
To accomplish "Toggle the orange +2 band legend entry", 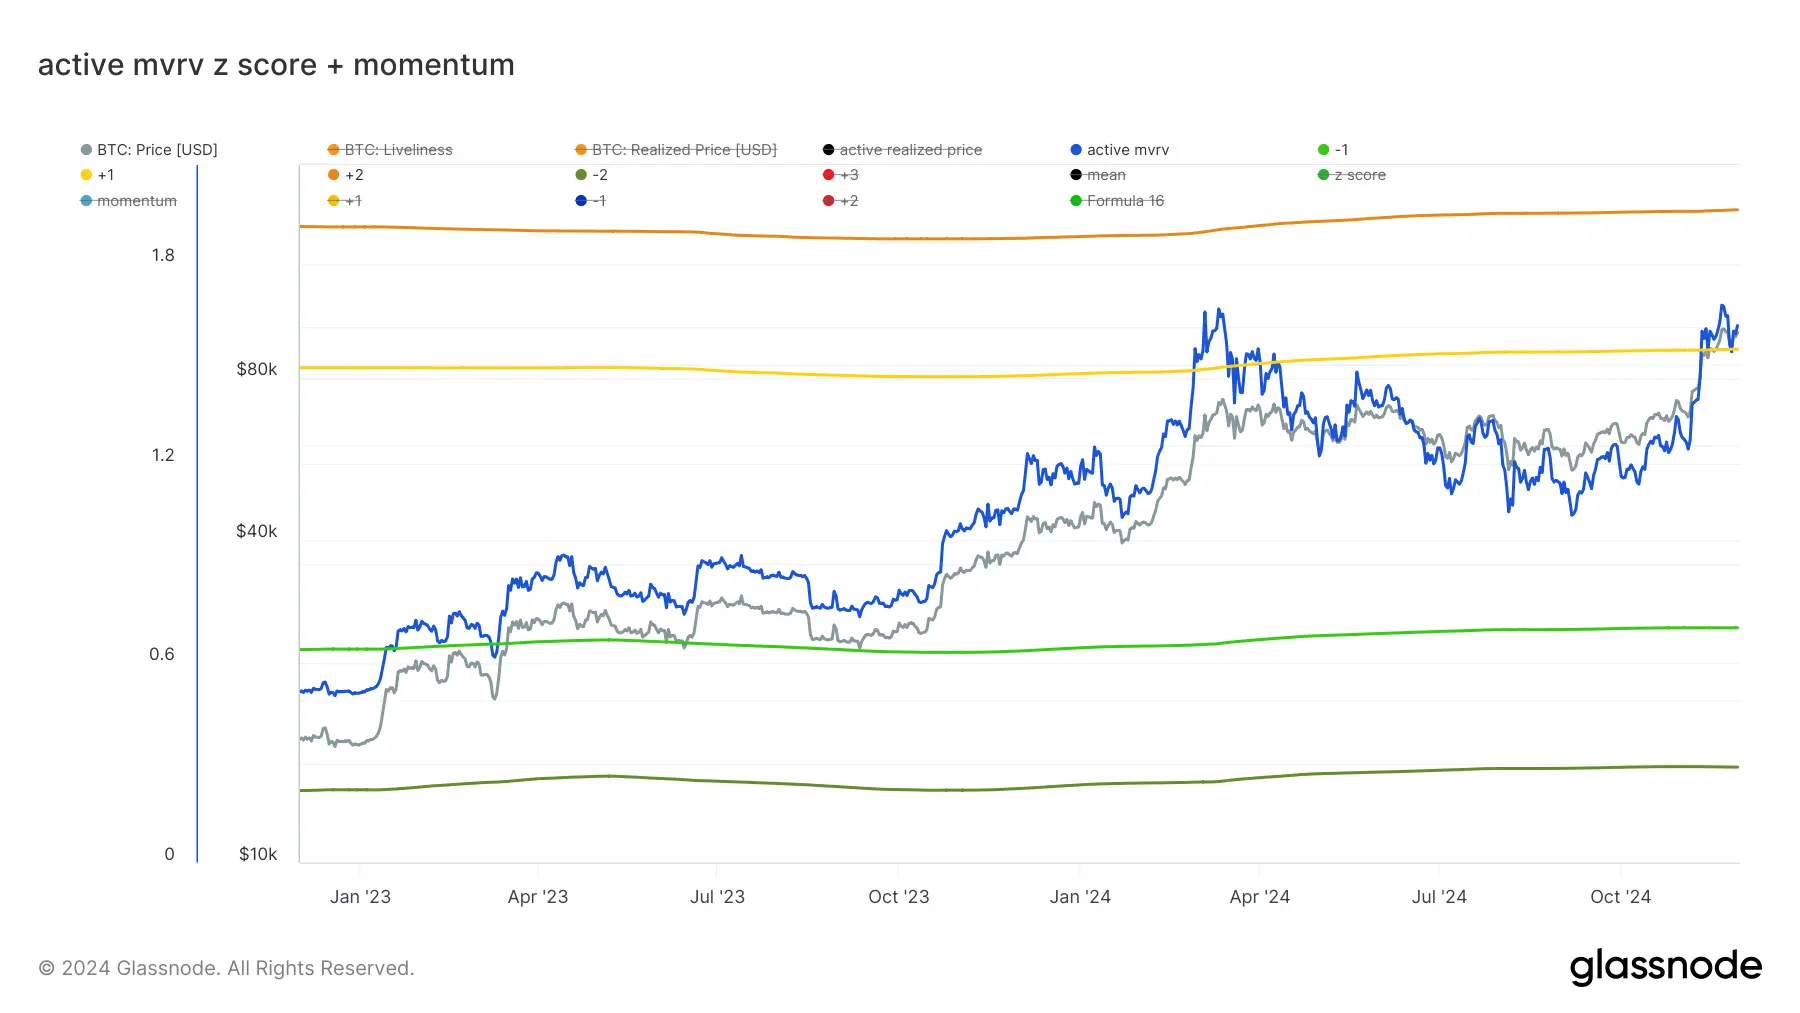I will click(345, 175).
